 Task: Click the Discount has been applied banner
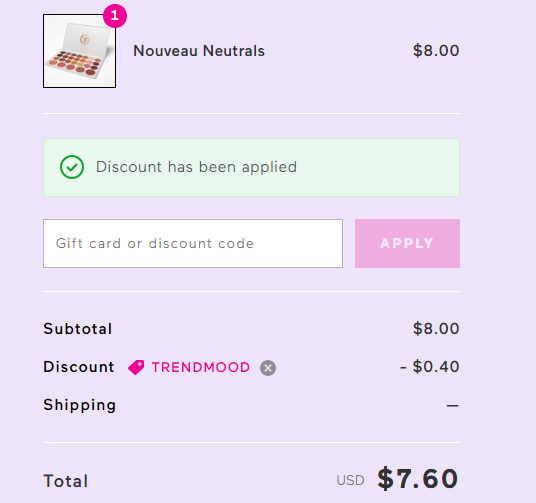point(251,168)
